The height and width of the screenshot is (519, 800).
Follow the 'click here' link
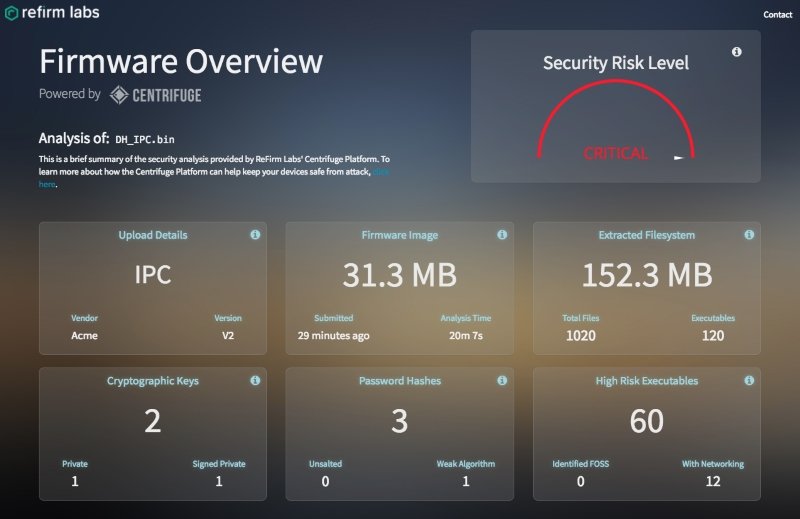(381, 172)
